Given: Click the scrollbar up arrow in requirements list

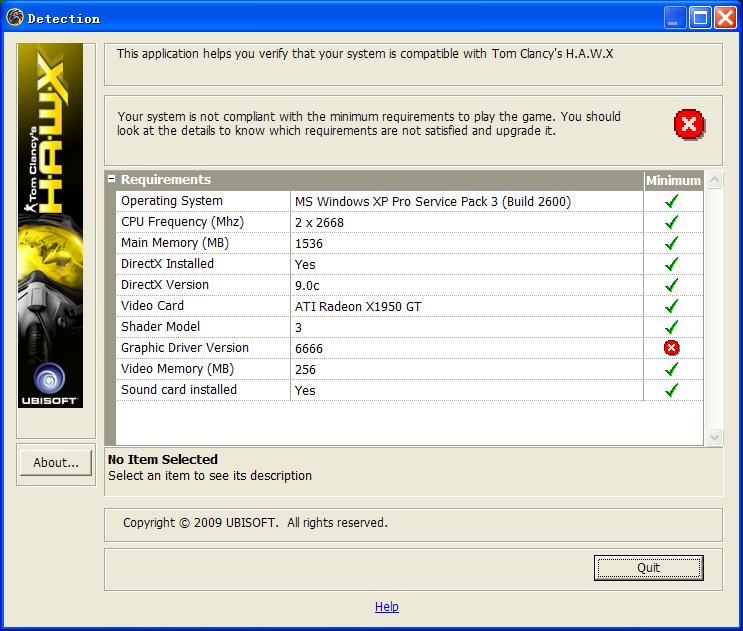Looking at the screenshot, I should pyautogui.click(x=714, y=180).
